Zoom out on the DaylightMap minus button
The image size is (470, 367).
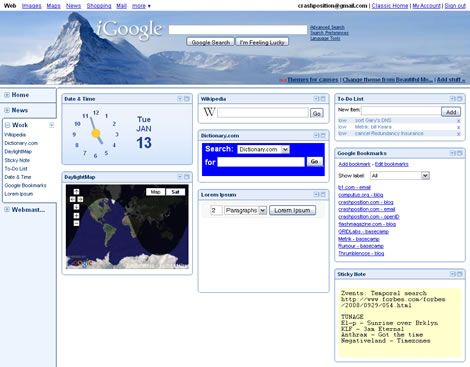pyautogui.click(x=76, y=223)
